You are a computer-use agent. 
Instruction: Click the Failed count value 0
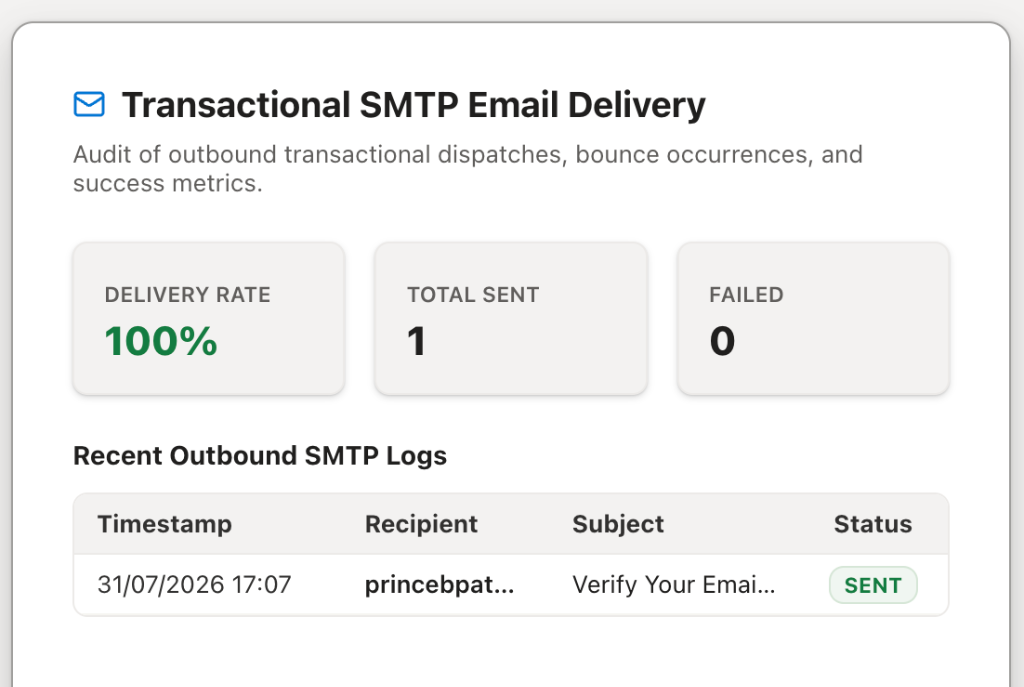(x=722, y=341)
